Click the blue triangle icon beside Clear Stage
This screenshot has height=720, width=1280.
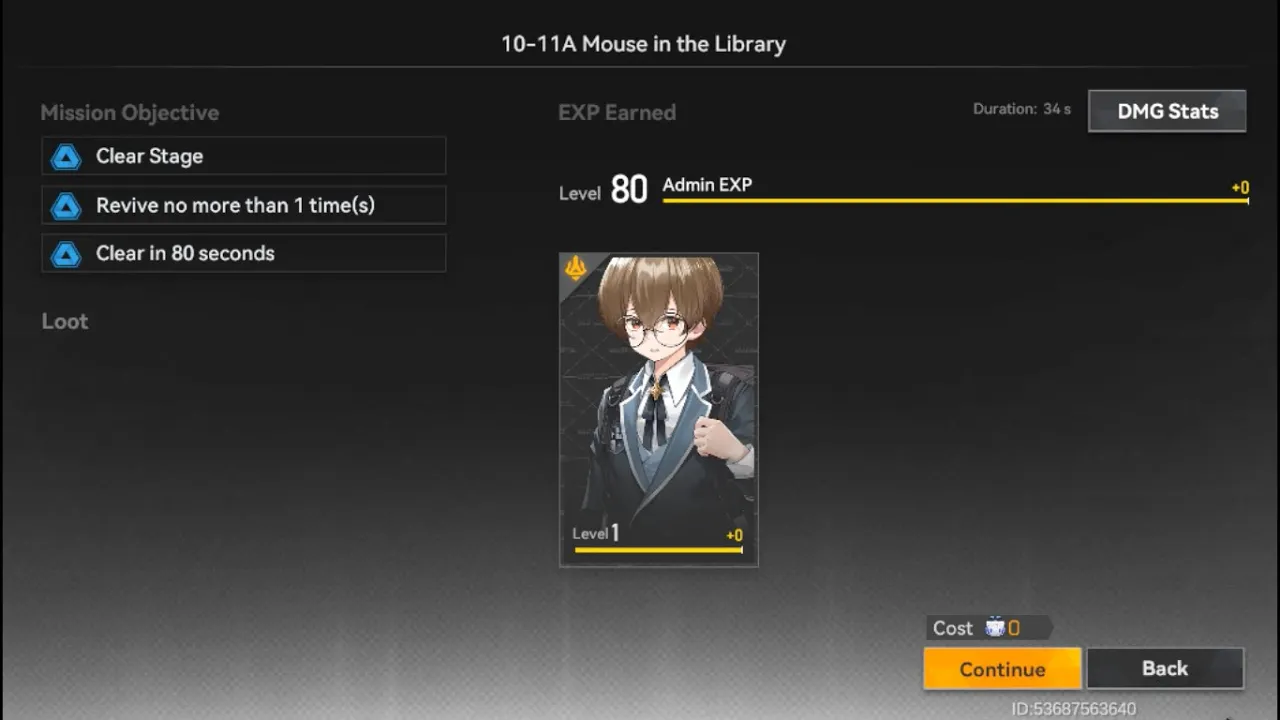[x=66, y=156]
